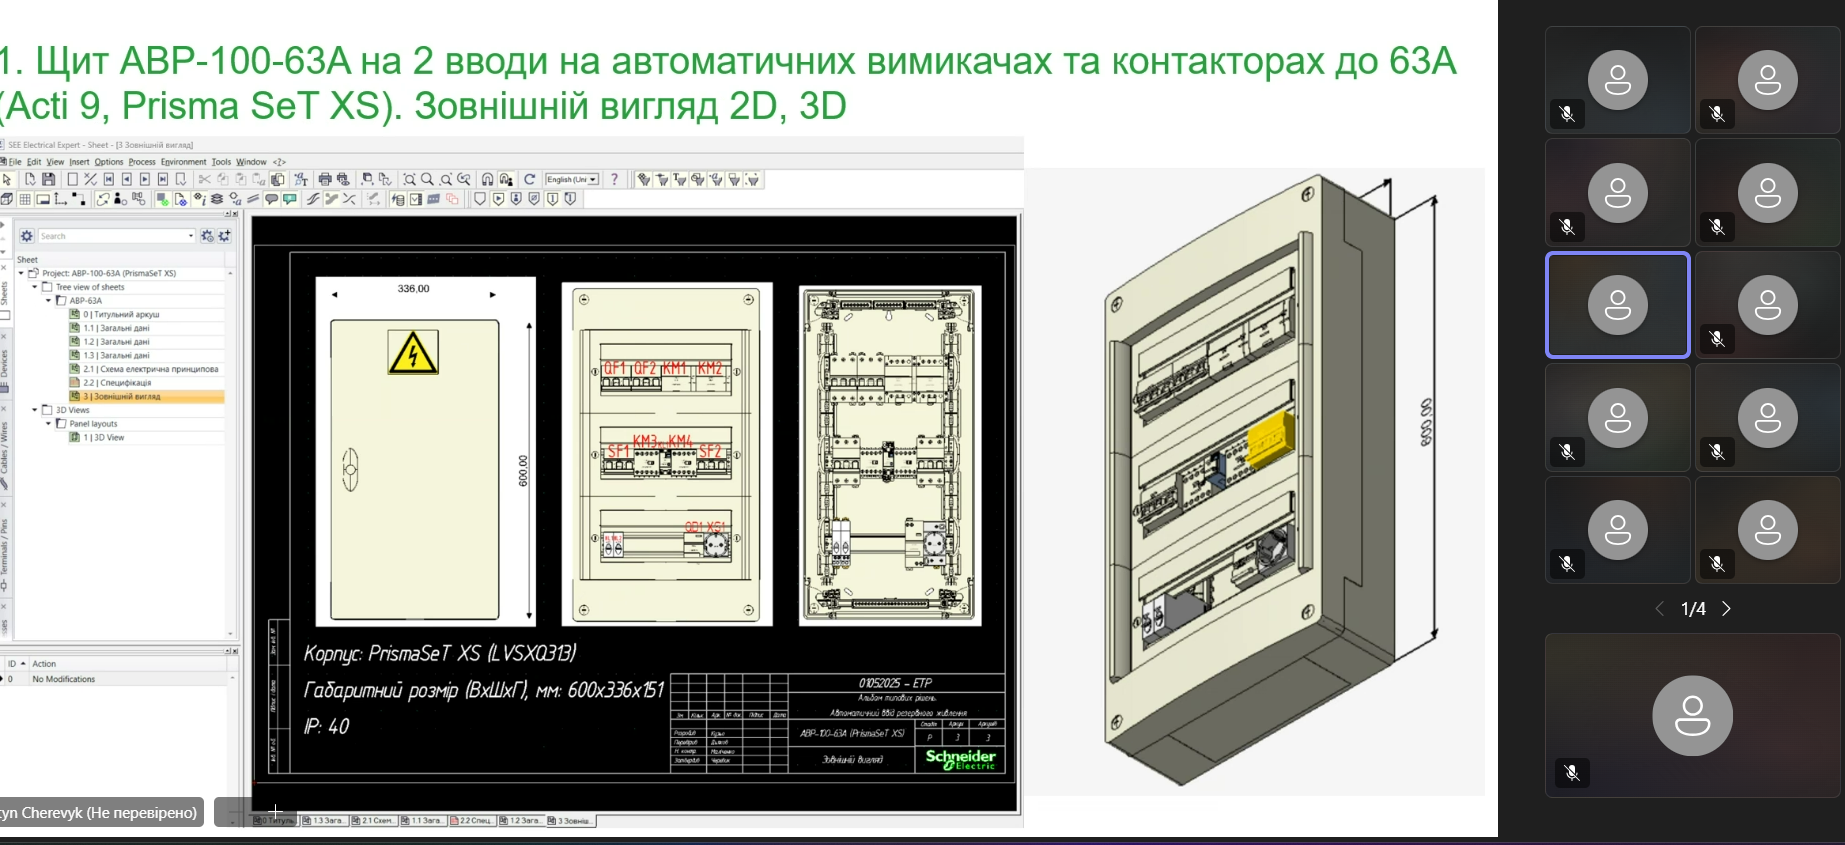The image size is (1845, 845).
Task: Go to first sheet navigation icon
Action: coord(108,179)
